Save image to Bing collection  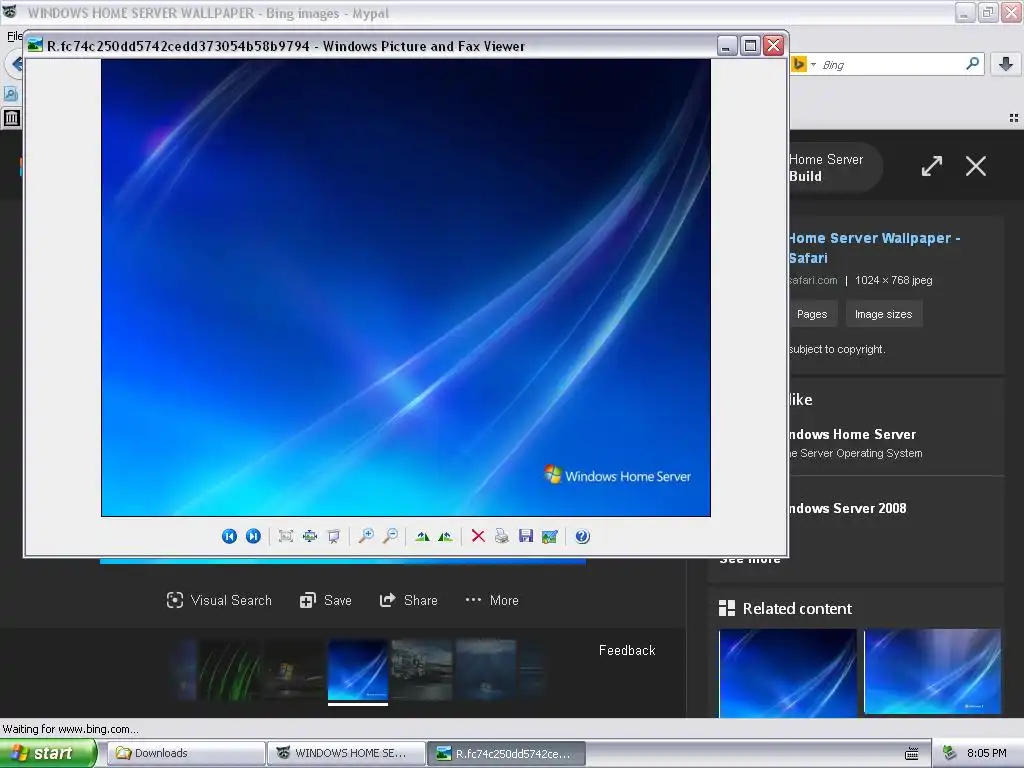325,600
